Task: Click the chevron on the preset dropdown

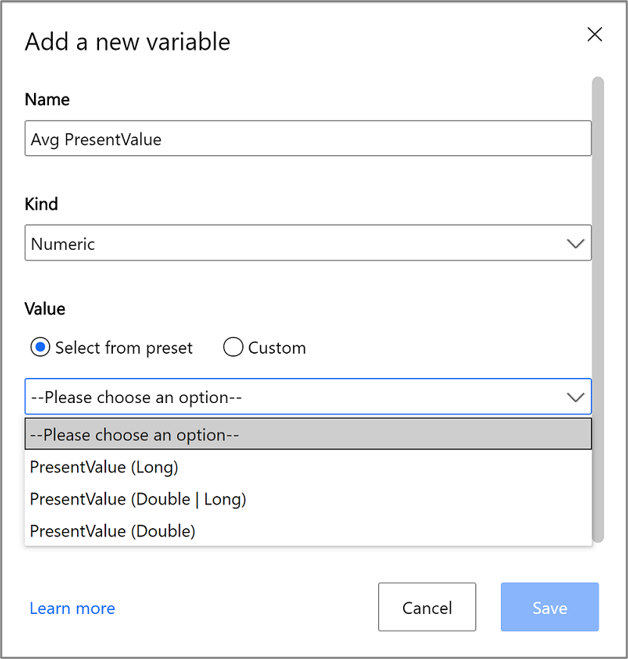Action: click(x=576, y=397)
